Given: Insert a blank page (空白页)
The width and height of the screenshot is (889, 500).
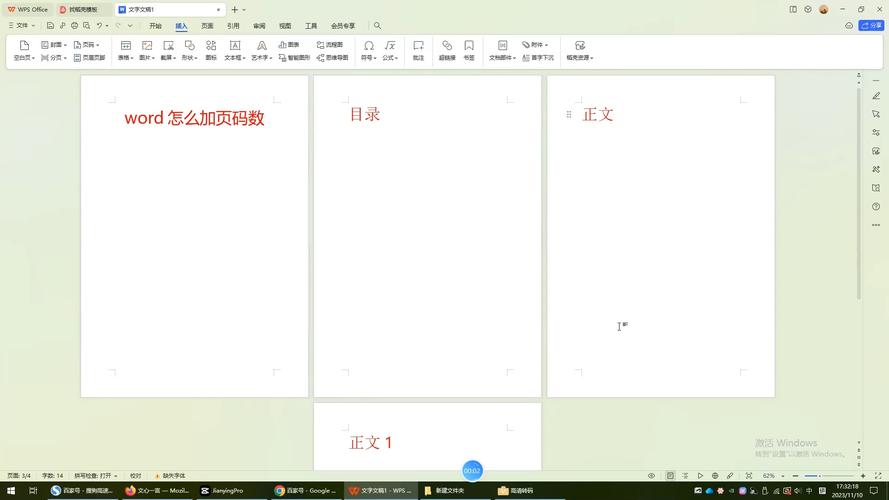Looking at the screenshot, I should pyautogui.click(x=24, y=50).
